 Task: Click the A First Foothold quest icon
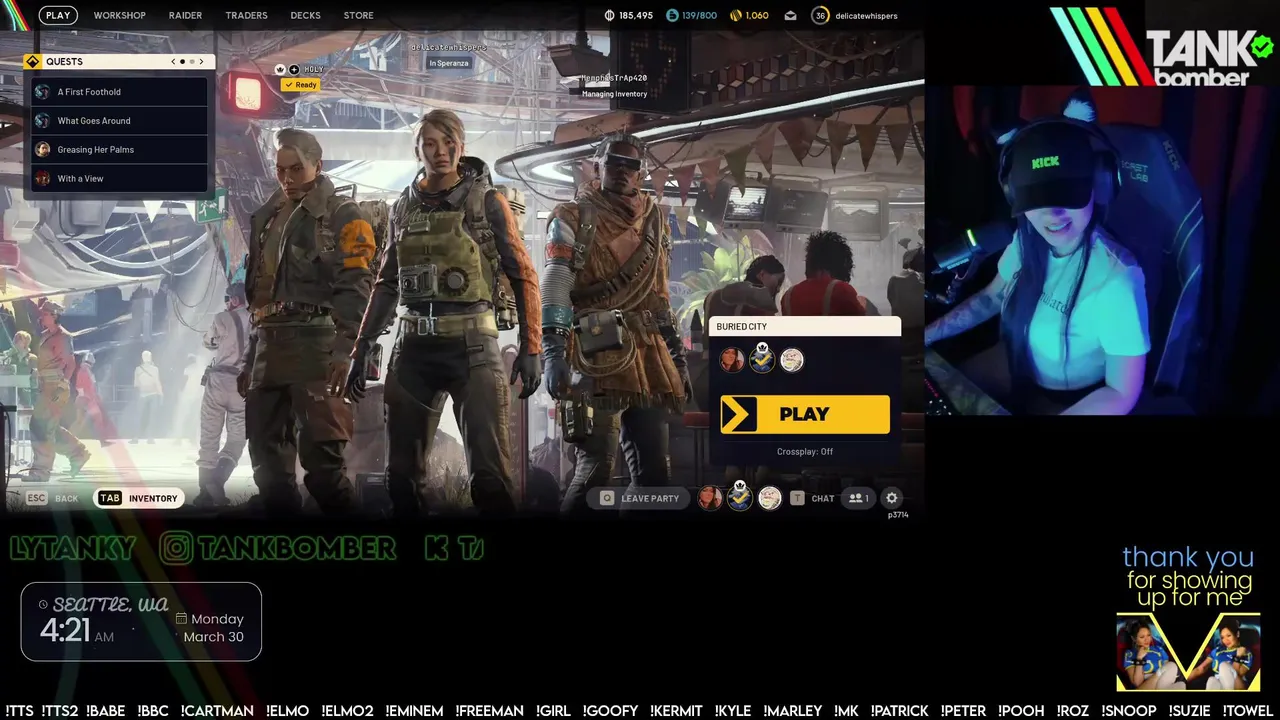pos(42,92)
